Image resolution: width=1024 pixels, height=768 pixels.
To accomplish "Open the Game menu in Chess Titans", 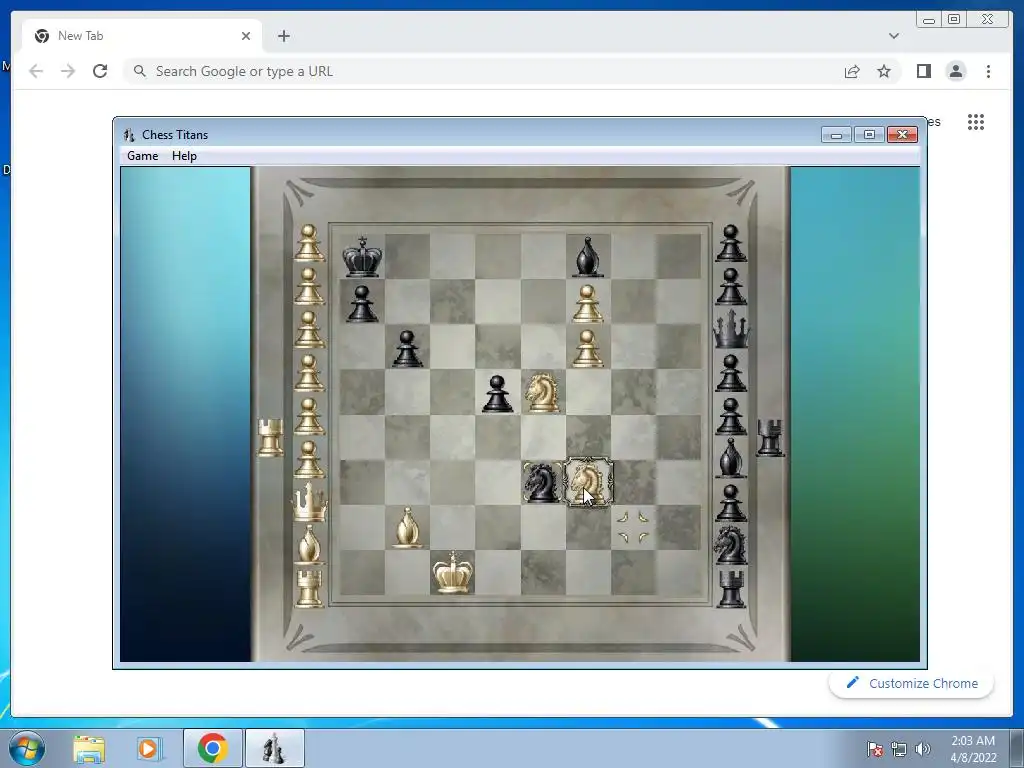I will pos(142,155).
